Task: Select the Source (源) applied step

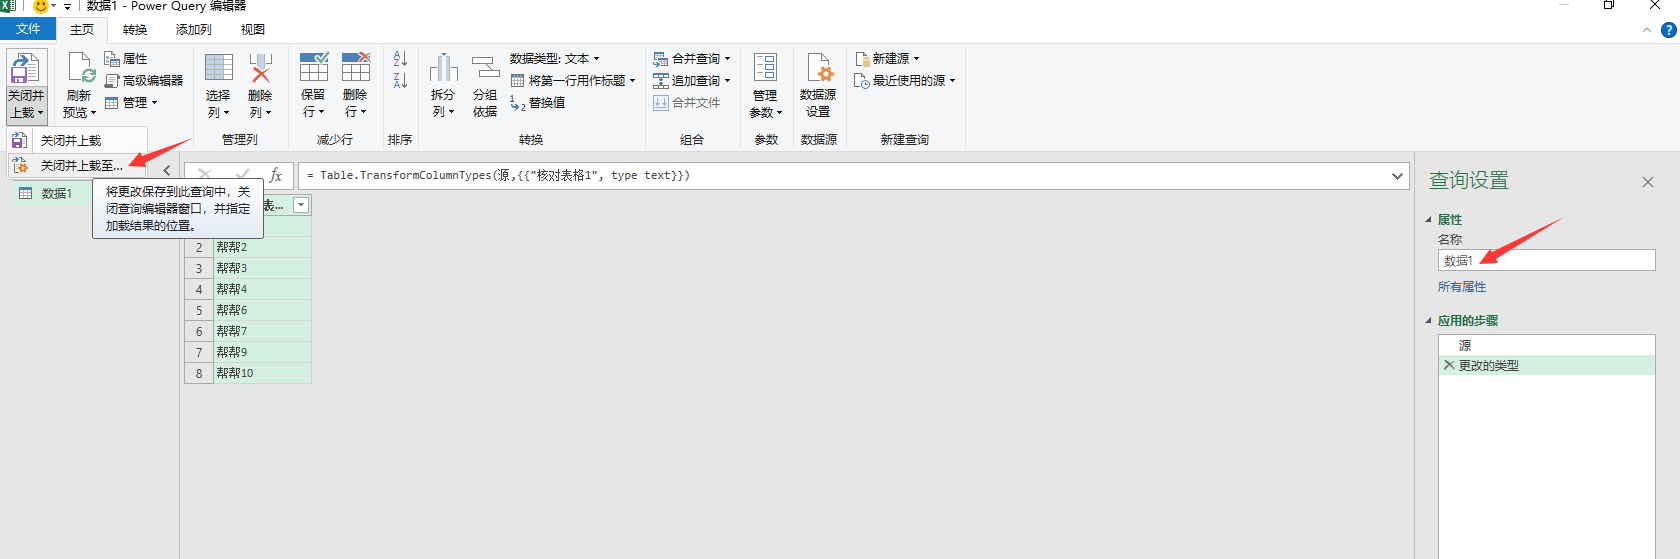Action: click(x=1547, y=345)
